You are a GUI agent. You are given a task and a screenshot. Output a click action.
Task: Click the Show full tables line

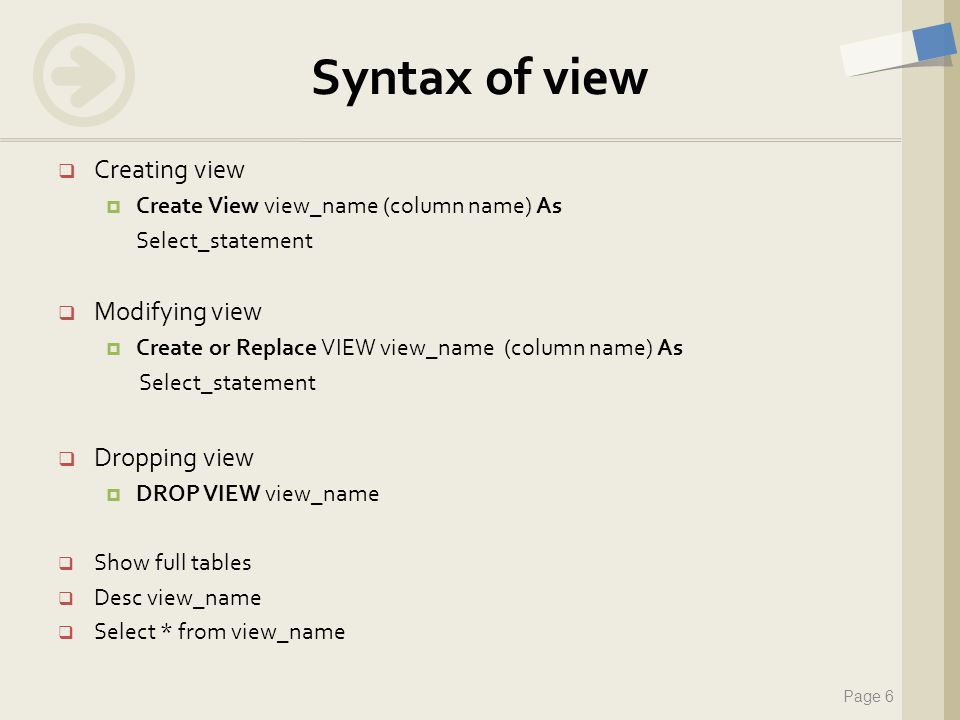click(173, 563)
